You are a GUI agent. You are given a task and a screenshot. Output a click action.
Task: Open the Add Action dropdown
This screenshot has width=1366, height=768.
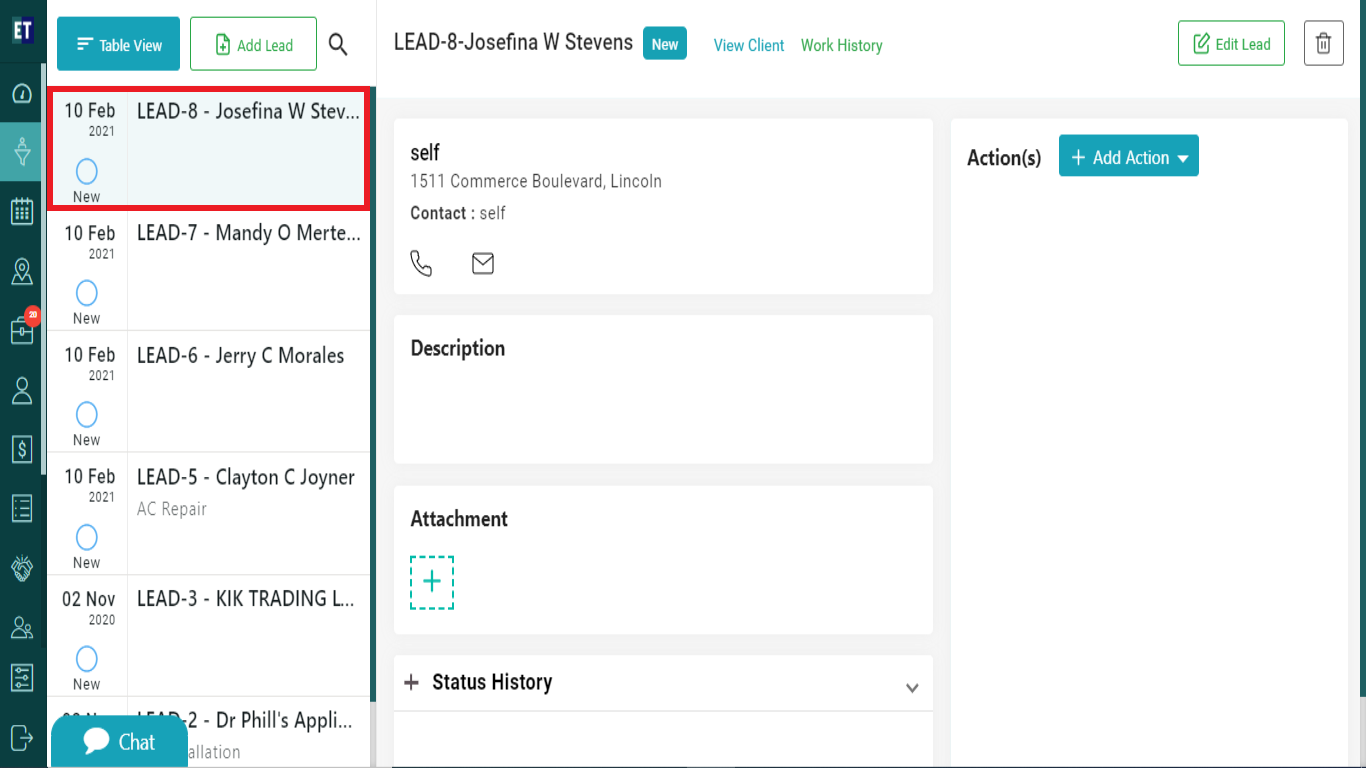1129,156
